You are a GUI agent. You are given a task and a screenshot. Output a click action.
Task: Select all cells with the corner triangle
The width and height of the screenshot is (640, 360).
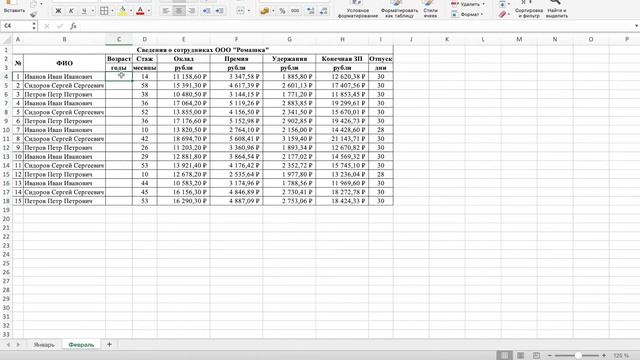pos(6,40)
